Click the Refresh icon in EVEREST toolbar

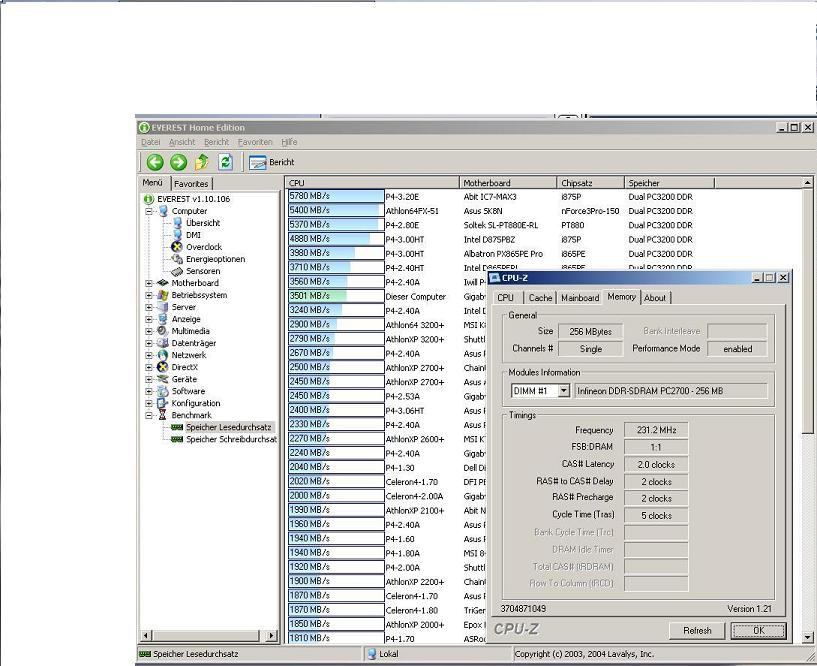(225, 162)
